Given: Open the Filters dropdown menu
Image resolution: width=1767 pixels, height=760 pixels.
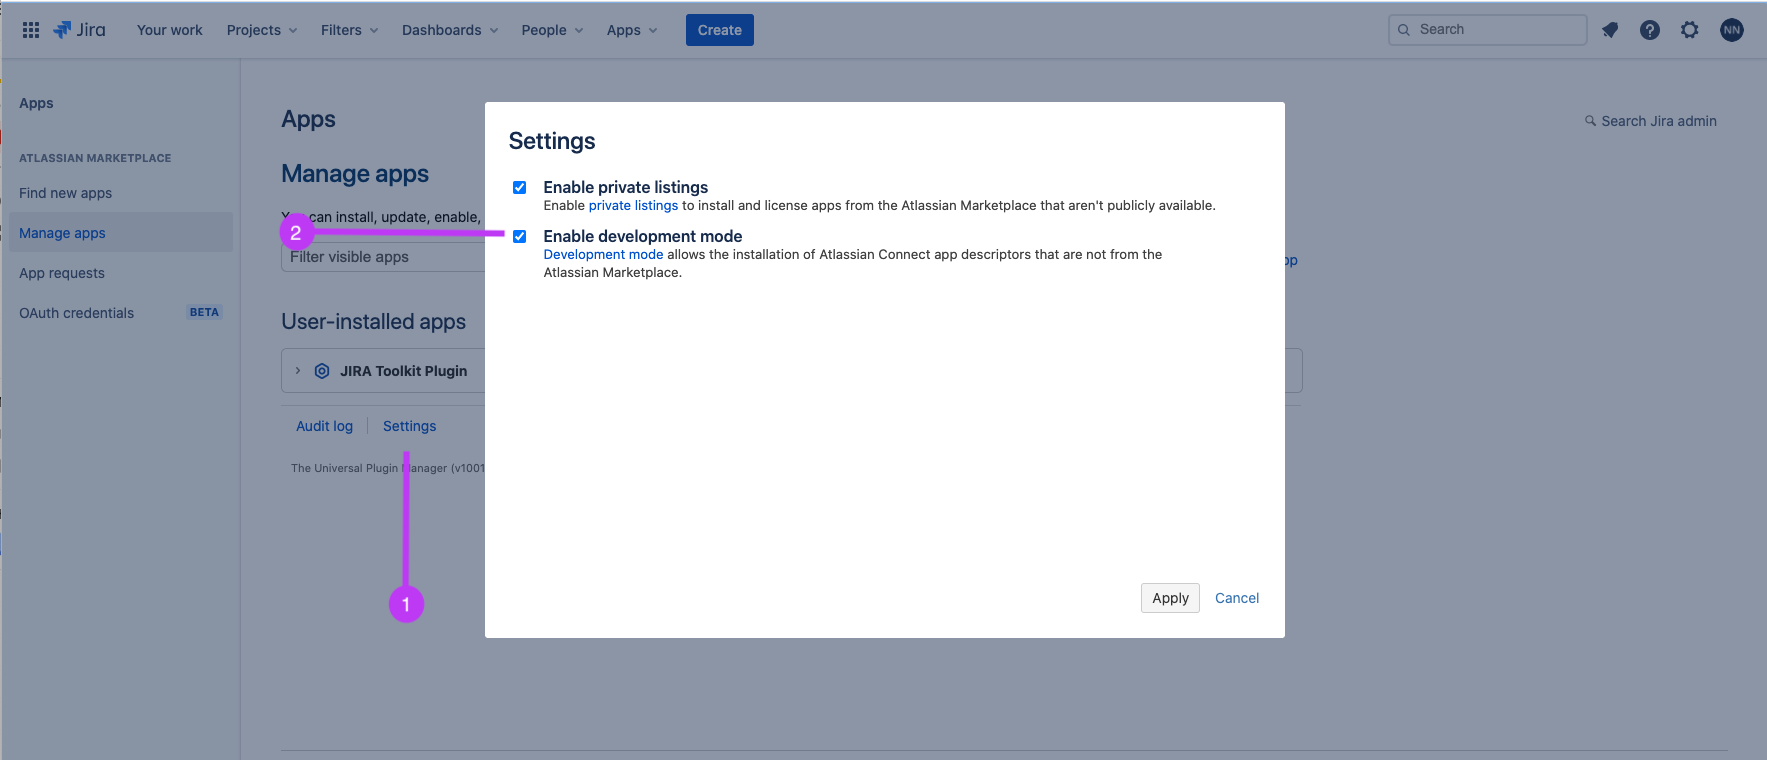Looking at the screenshot, I should click(x=349, y=30).
